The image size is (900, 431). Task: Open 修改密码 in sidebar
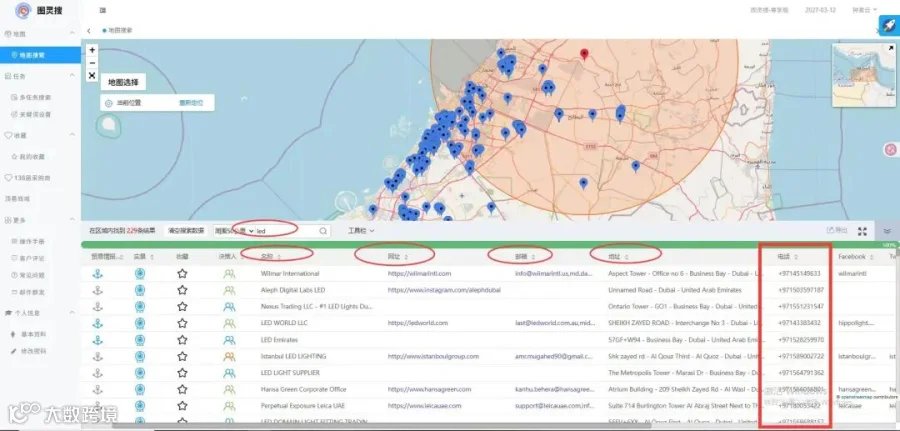(x=32, y=351)
